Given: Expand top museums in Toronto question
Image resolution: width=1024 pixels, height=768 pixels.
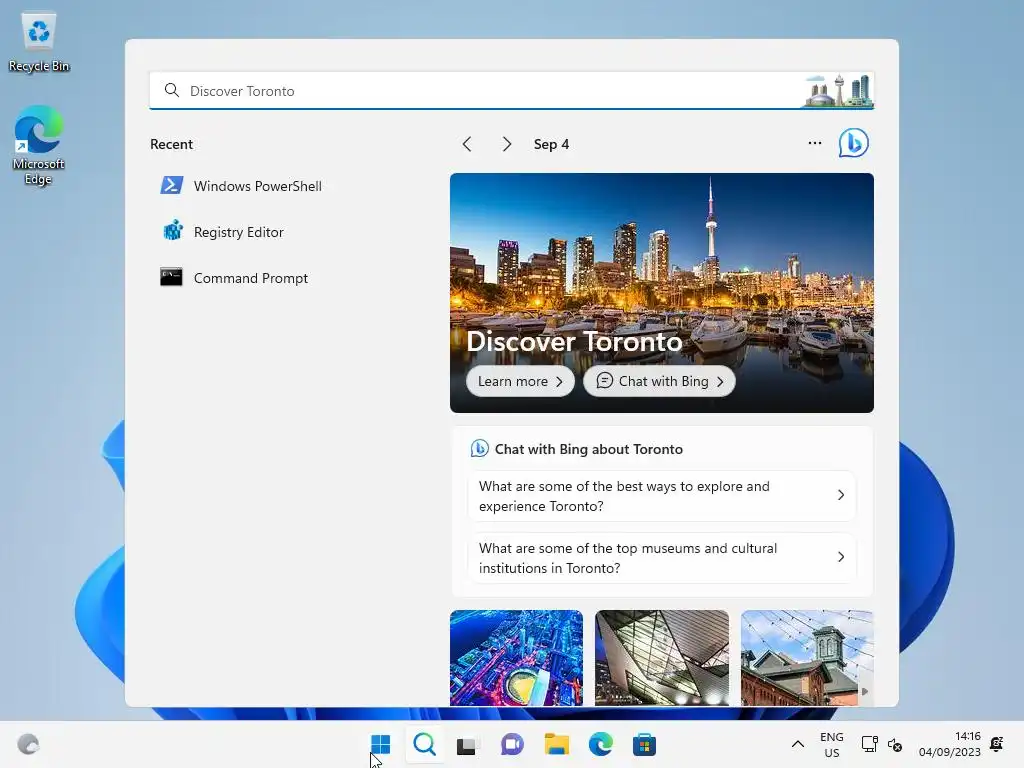Looking at the screenshot, I should 662,558.
